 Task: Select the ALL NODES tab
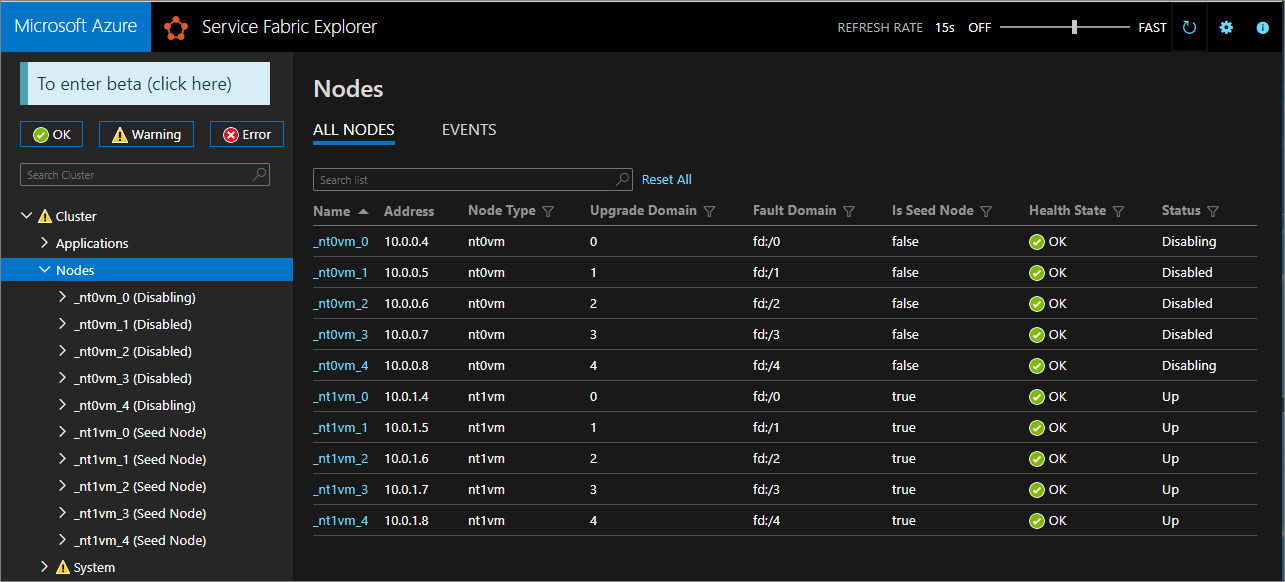click(x=354, y=129)
